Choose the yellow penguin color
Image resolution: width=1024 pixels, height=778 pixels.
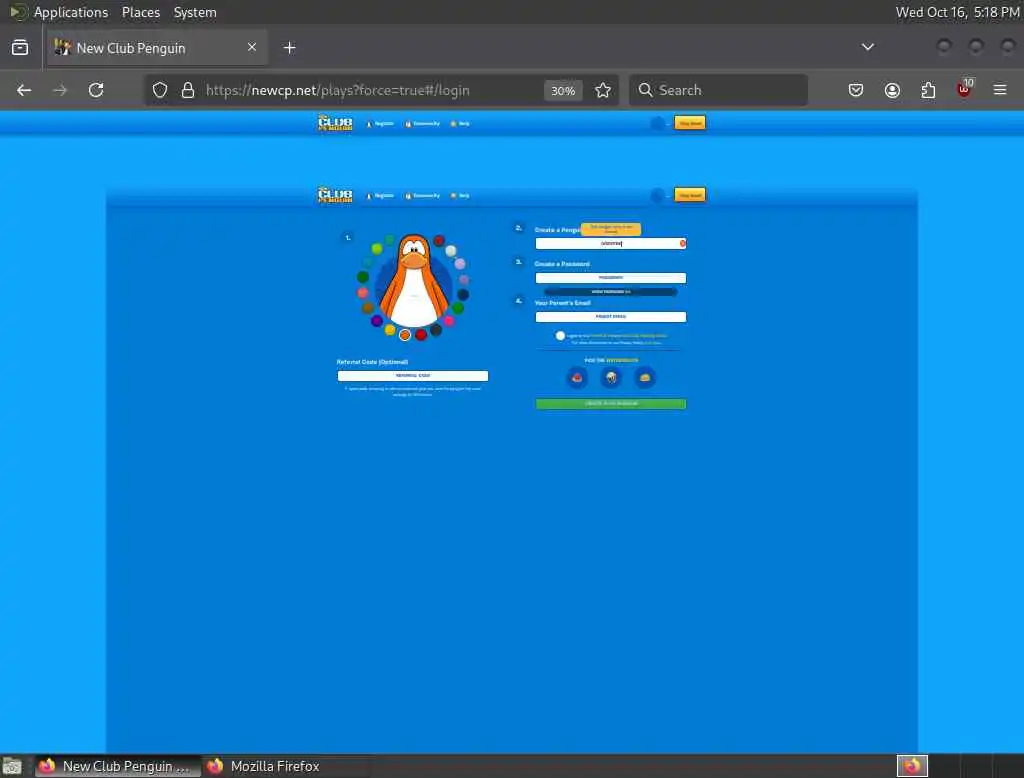(390, 330)
